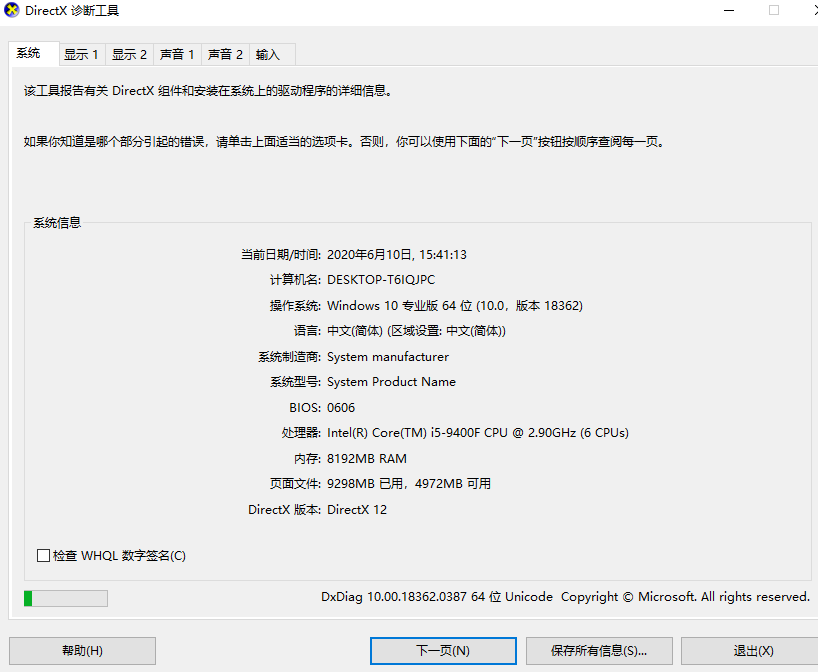Click the System Product Name value
The height and width of the screenshot is (672, 818).
(391, 382)
